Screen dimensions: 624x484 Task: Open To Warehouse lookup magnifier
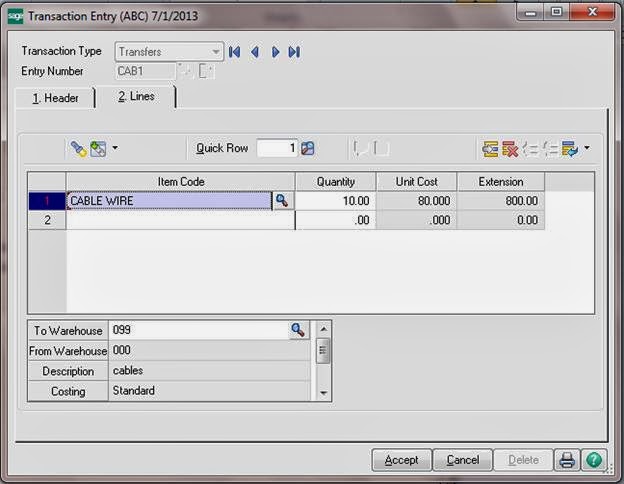(x=298, y=330)
